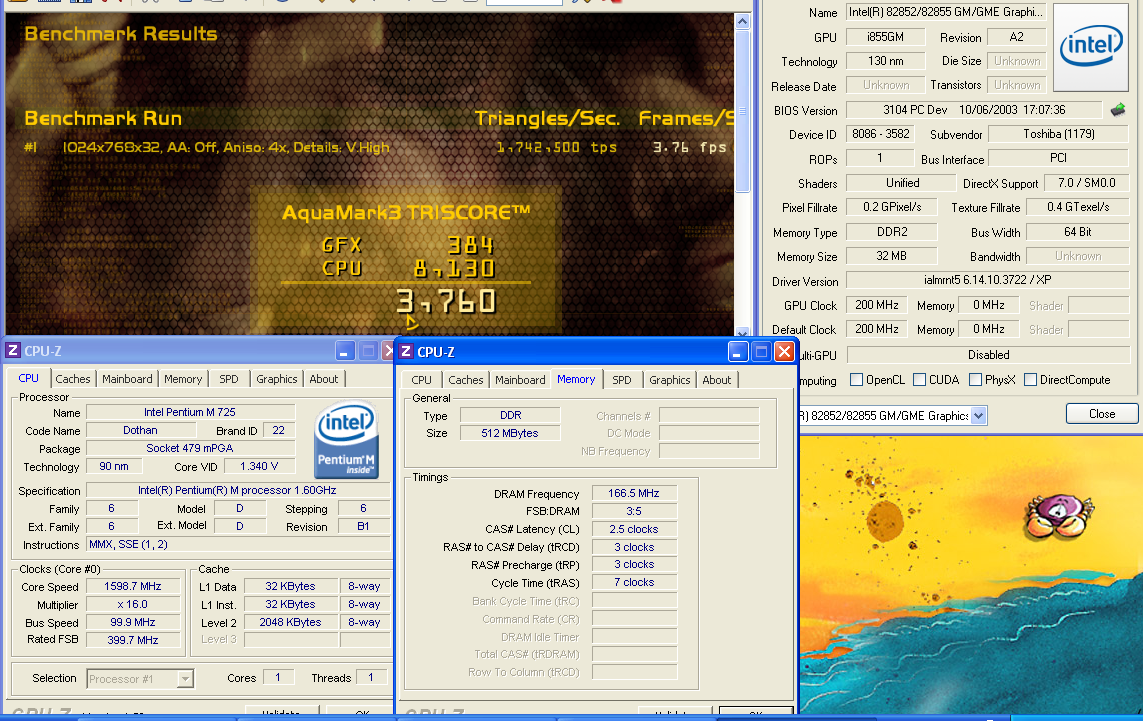This screenshot has height=721, width=1143.
Task: Click the Pentium M logo in the CPU-Z processor window
Action: point(346,440)
